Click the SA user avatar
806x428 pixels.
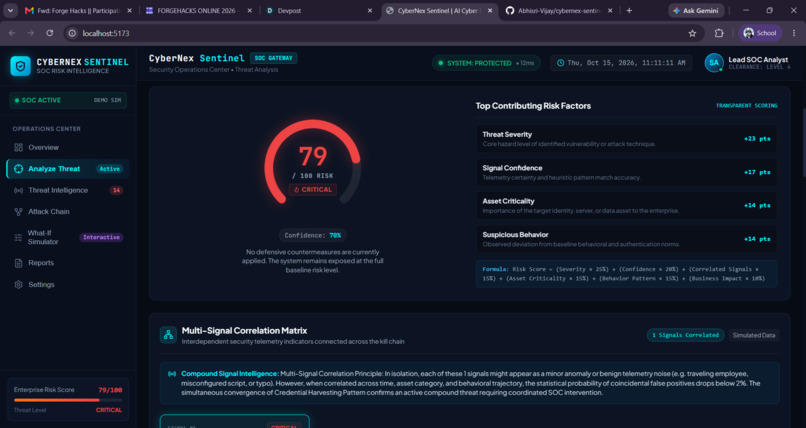point(714,63)
